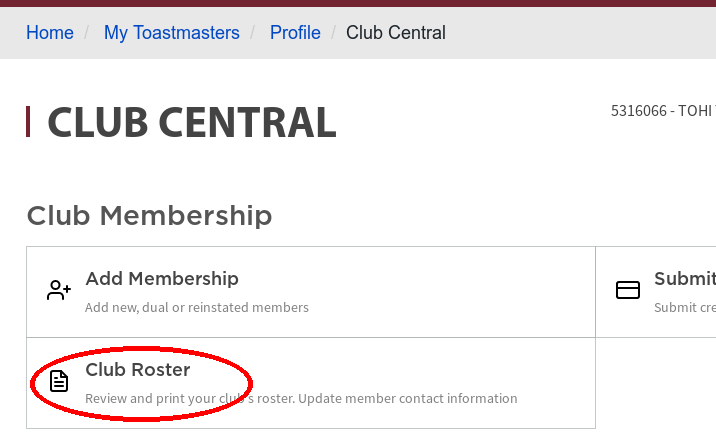Click the add-person icon beside Add Membership
716x445 pixels.
59,290
